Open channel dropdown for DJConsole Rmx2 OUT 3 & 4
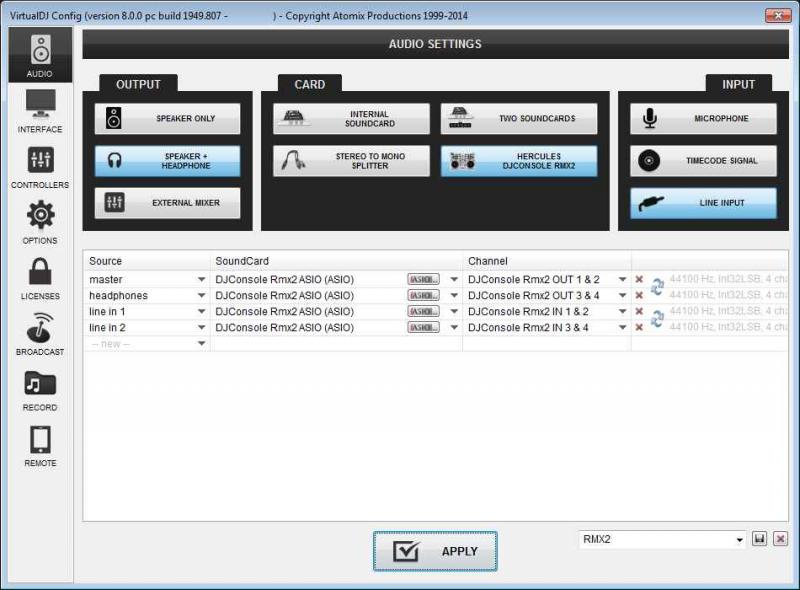The width and height of the screenshot is (800, 590). pyautogui.click(x=622, y=296)
